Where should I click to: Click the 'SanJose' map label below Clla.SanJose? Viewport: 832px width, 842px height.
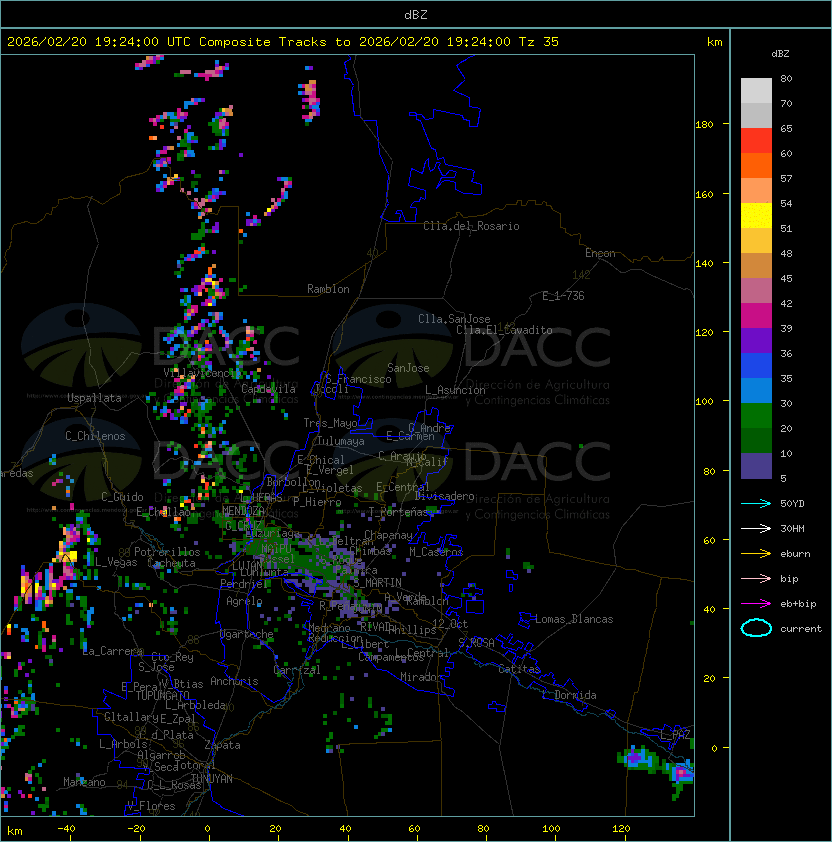pyautogui.click(x=408, y=368)
